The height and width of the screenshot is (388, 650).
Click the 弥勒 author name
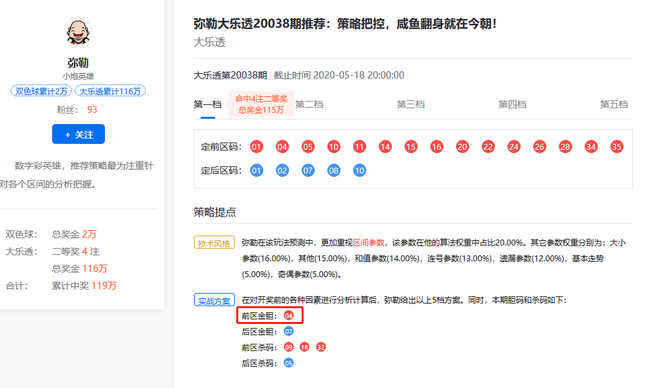click(x=78, y=63)
